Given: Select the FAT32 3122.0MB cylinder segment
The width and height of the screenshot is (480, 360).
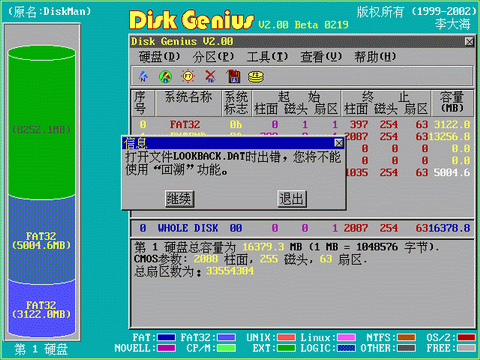Looking at the screenshot, I should tap(42, 310).
